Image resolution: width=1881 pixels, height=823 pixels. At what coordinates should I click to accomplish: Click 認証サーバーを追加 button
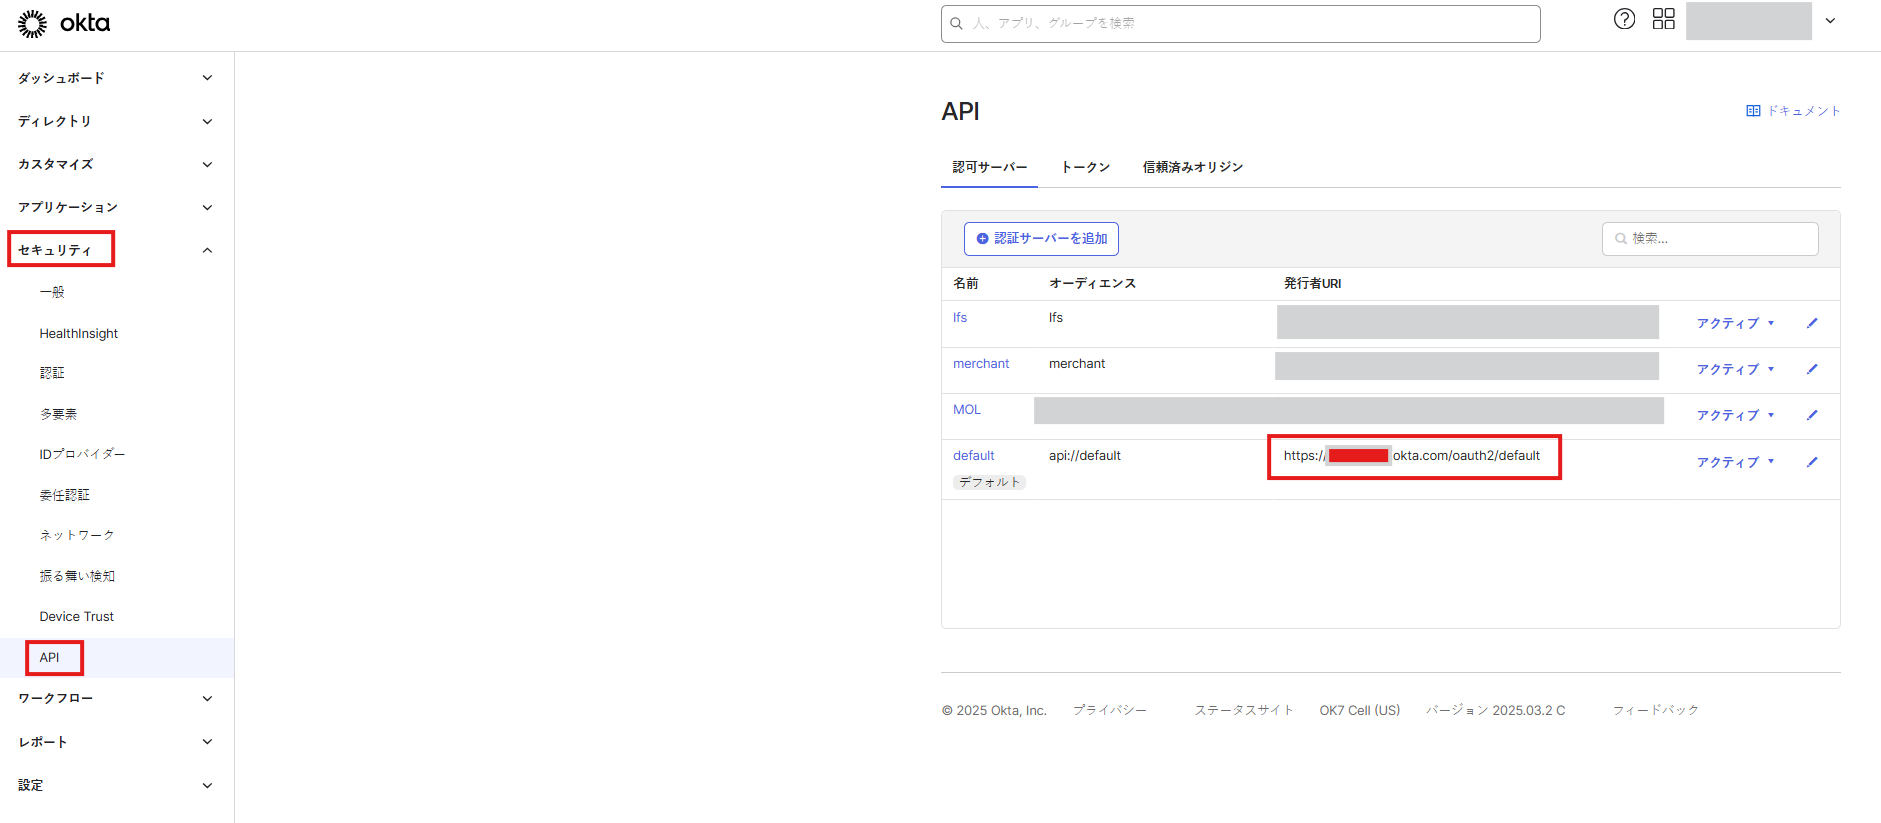(x=1041, y=239)
